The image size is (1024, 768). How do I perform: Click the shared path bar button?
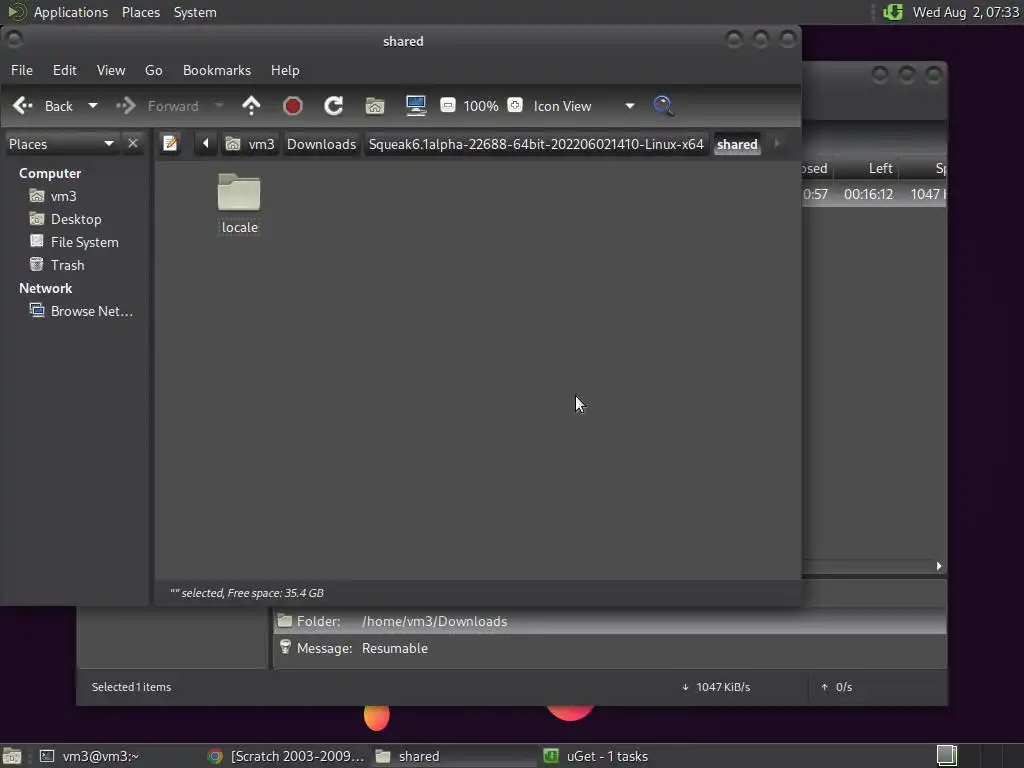[737, 144]
